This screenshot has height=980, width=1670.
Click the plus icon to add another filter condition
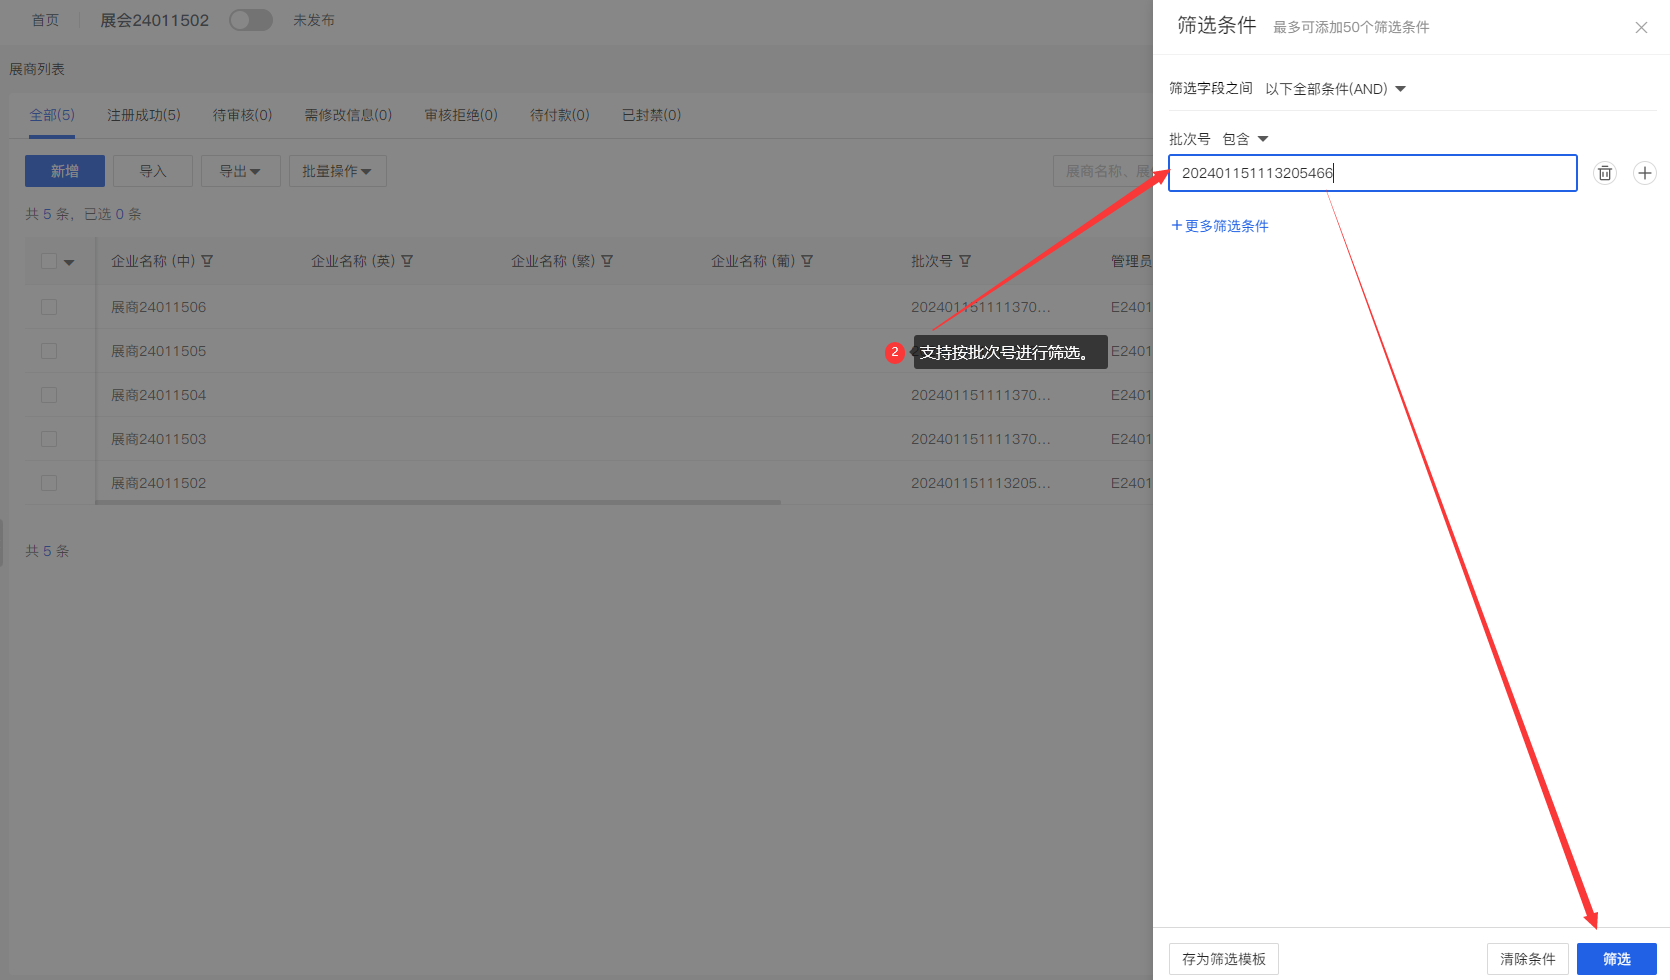1645,173
